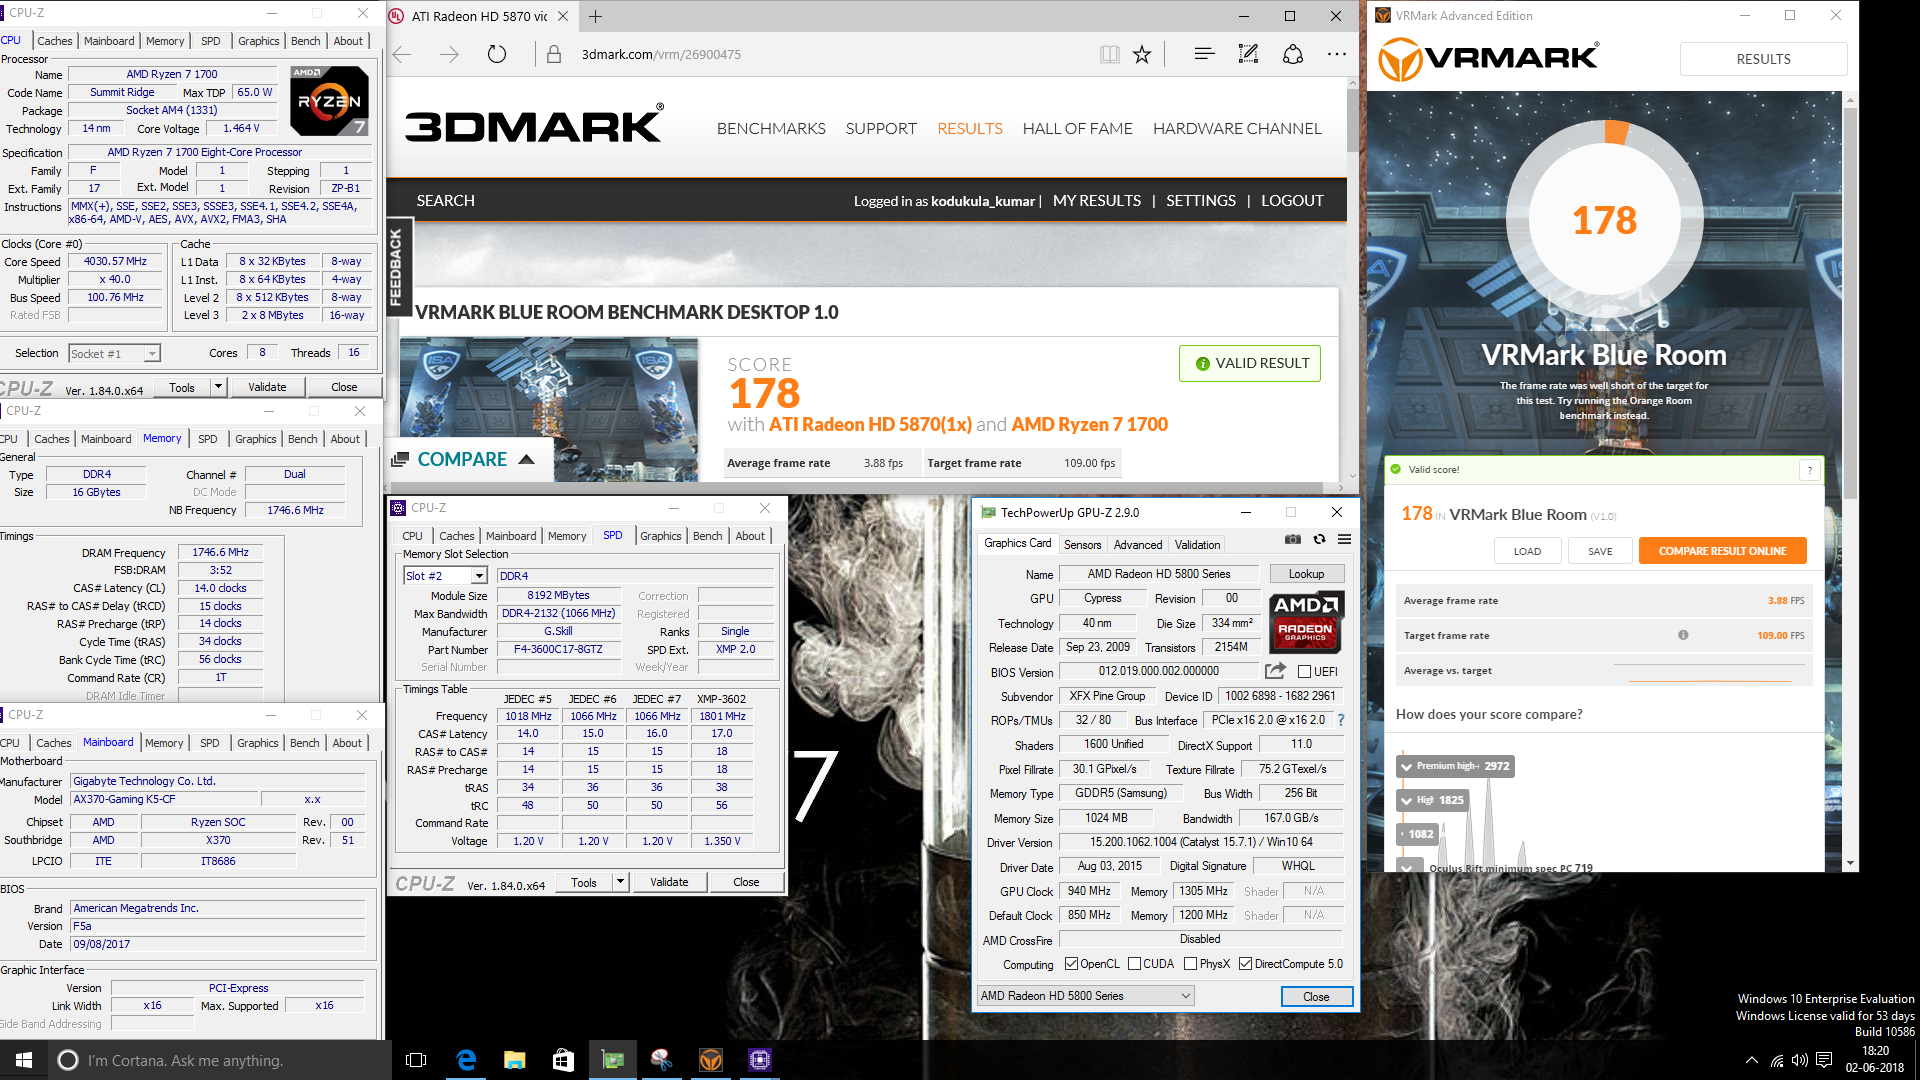Go back in the Edge browser
The height and width of the screenshot is (1080, 1920).
[402, 55]
